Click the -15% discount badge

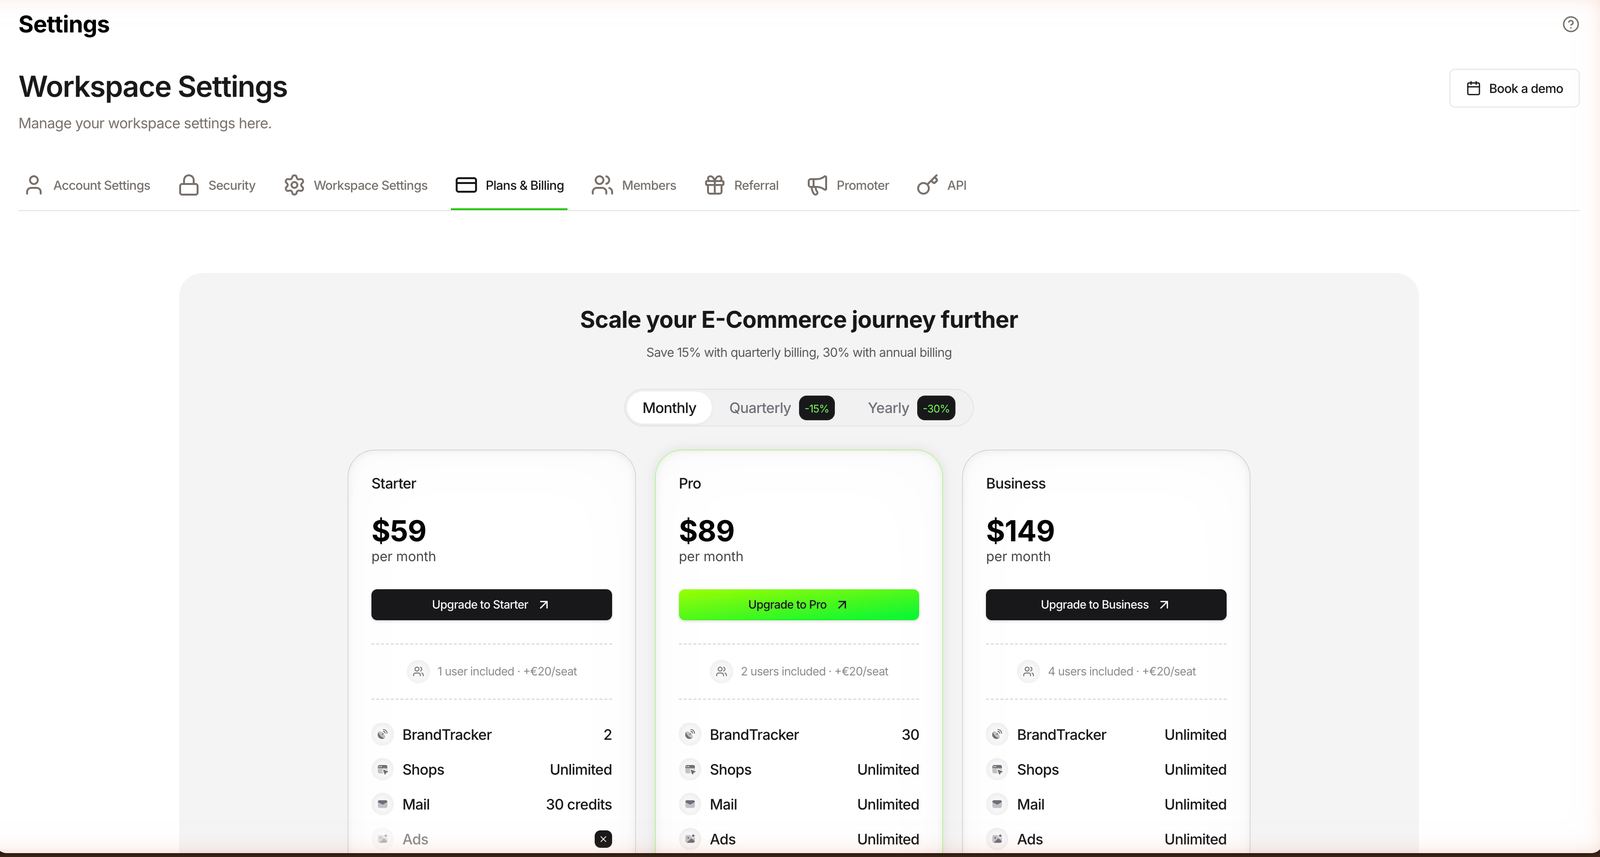817,408
